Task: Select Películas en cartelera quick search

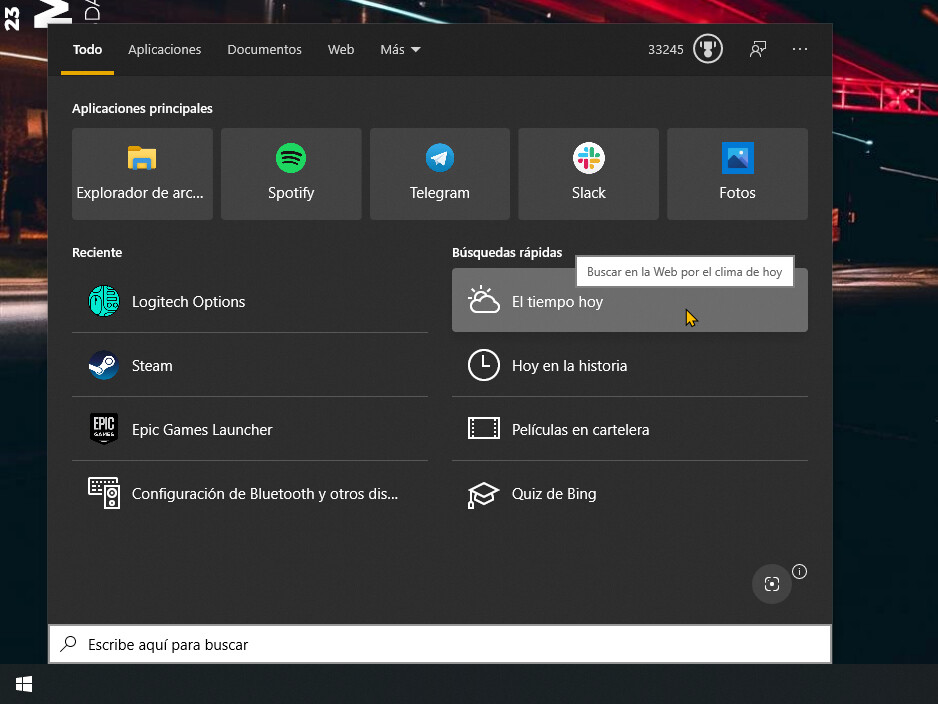Action: (x=630, y=429)
